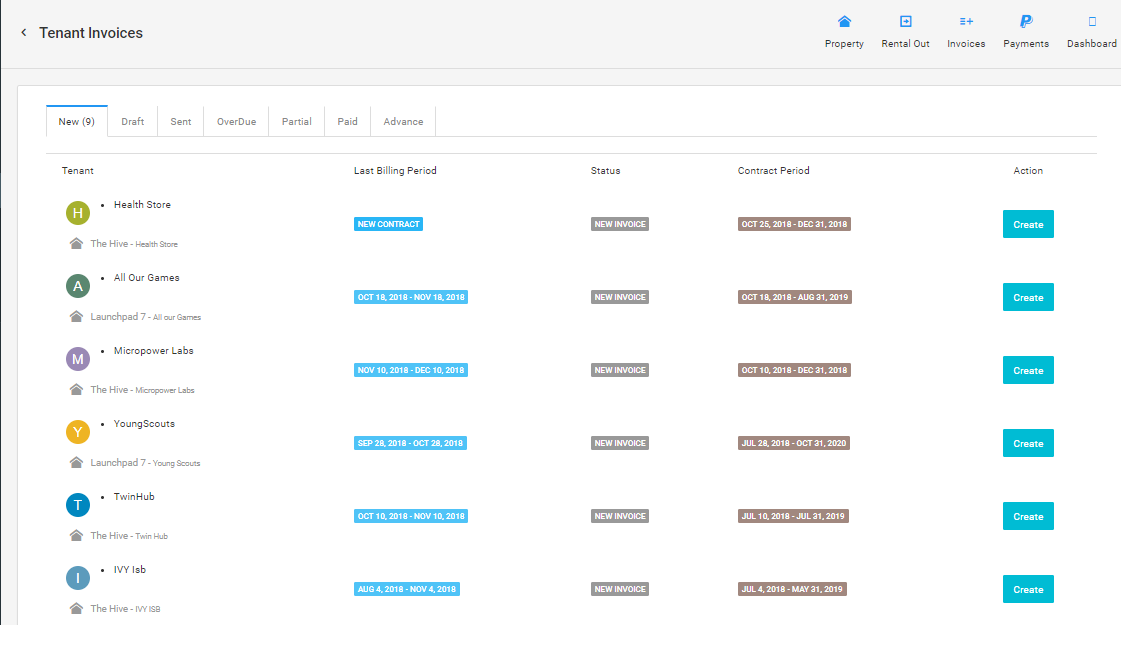This screenshot has width=1122, height=646.
Task: Create invoice for Micropower Labs
Action: tap(1028, 371)
